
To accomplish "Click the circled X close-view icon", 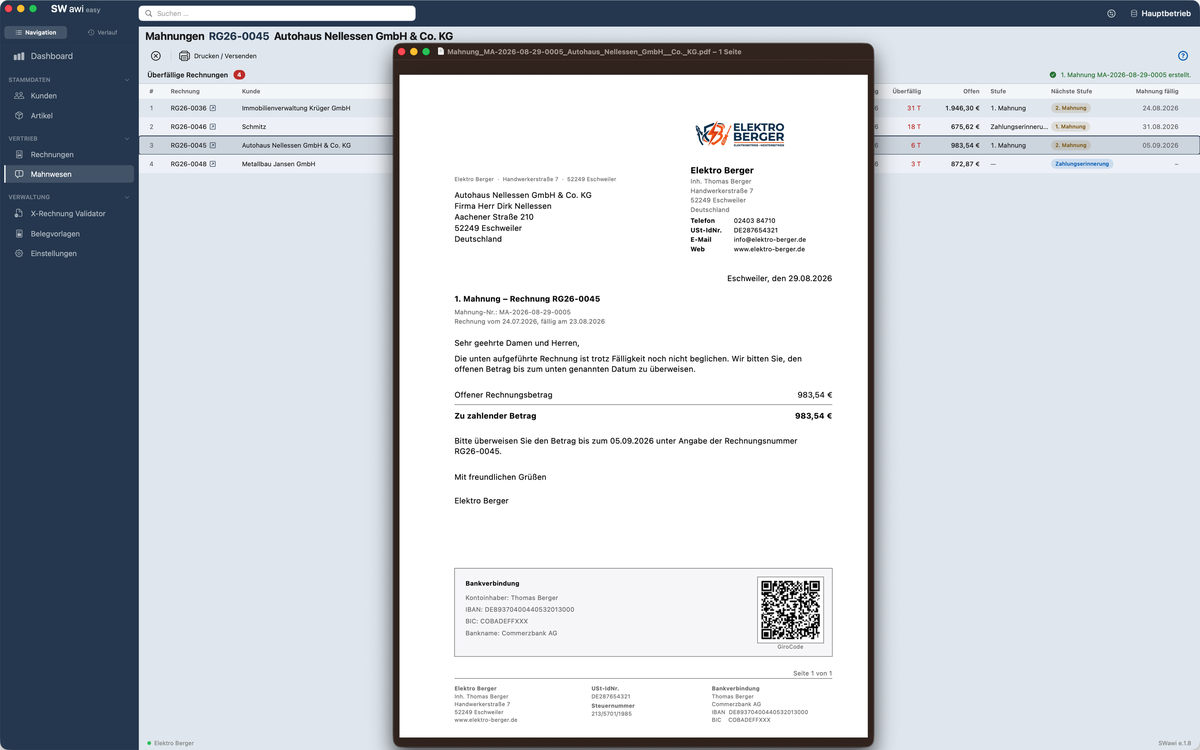I will [x=156, y=56].
